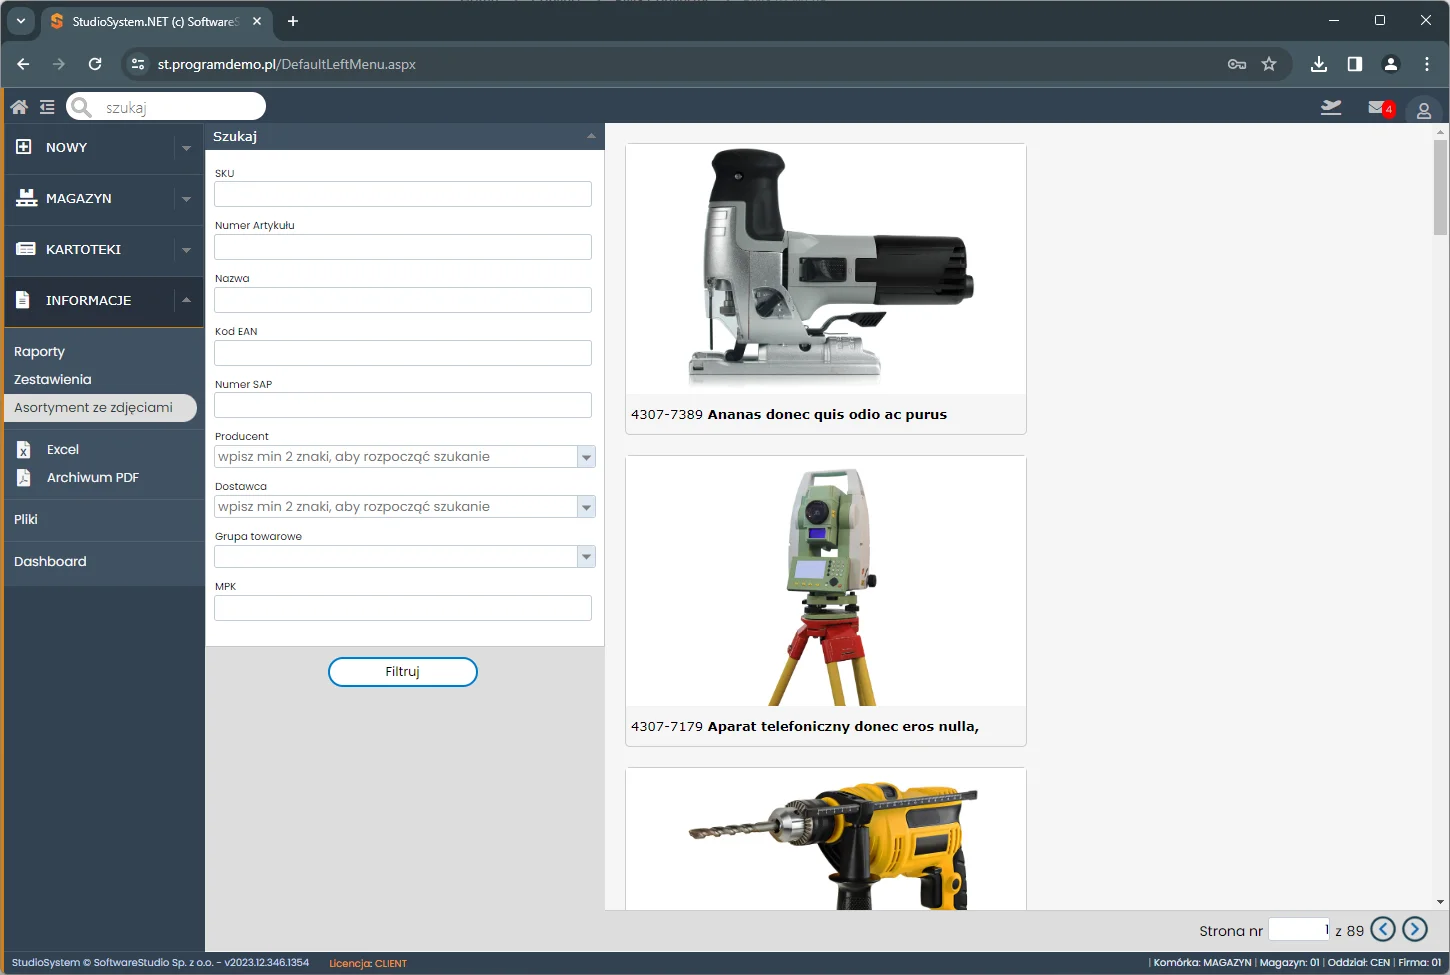Open Zestawienia in the sidebar
The height and width of the screenshot is (975, 1450).
pyautogui.click(x=52, y=380)
